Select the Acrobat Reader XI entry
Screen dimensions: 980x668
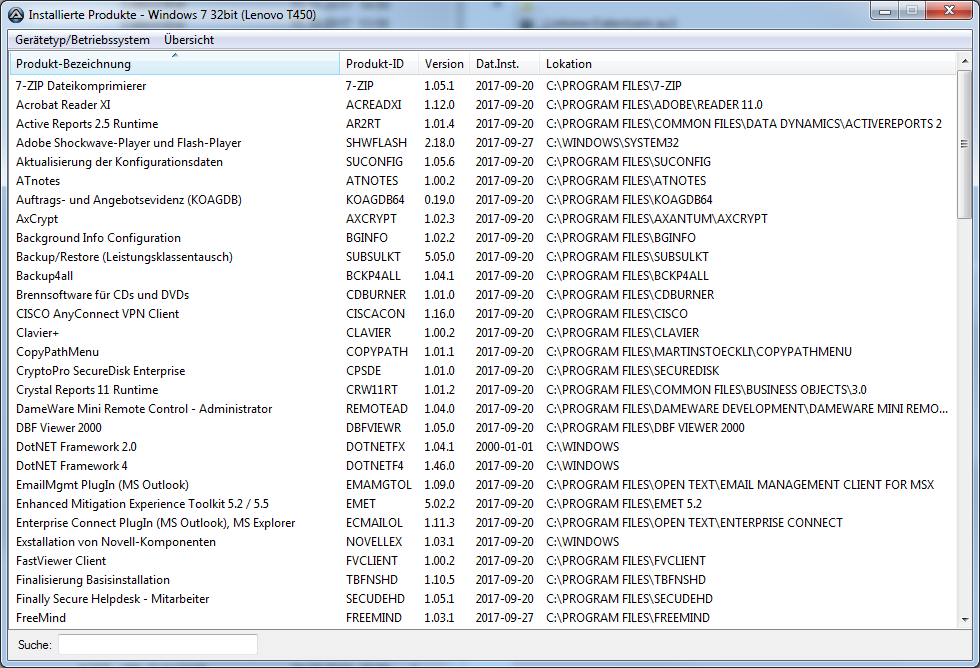tap(63, 105)
